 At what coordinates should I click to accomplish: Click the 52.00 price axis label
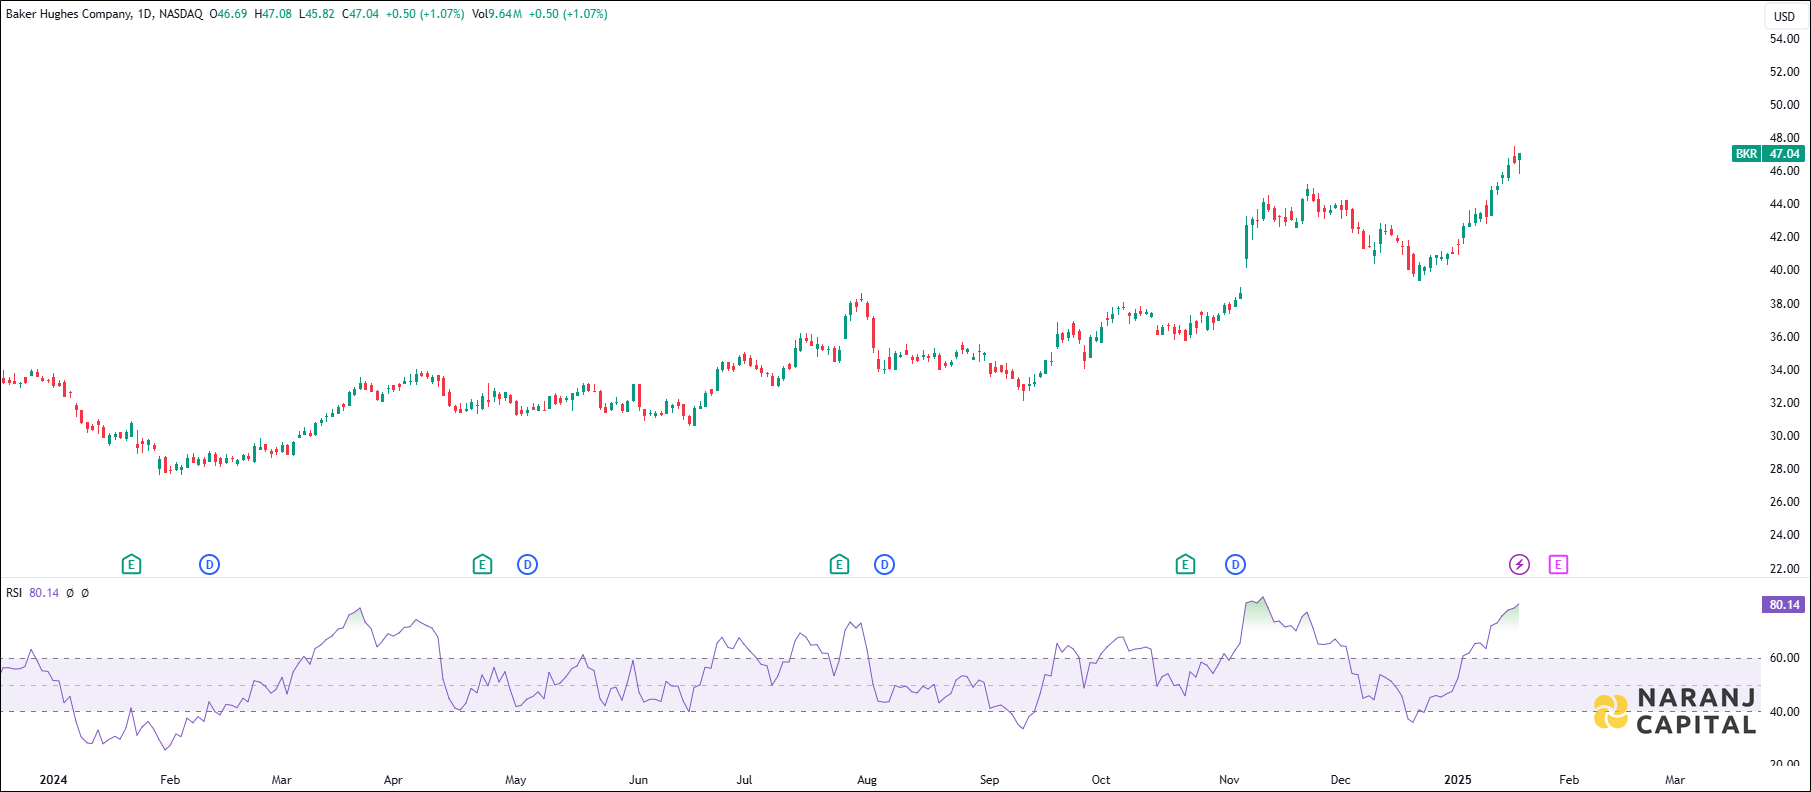1784,72
